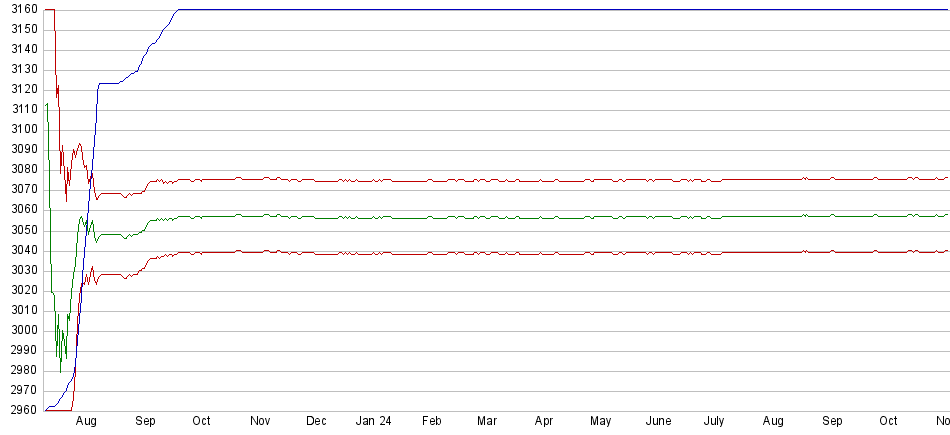
Task: Select the Dec month label
Action: 316,423
